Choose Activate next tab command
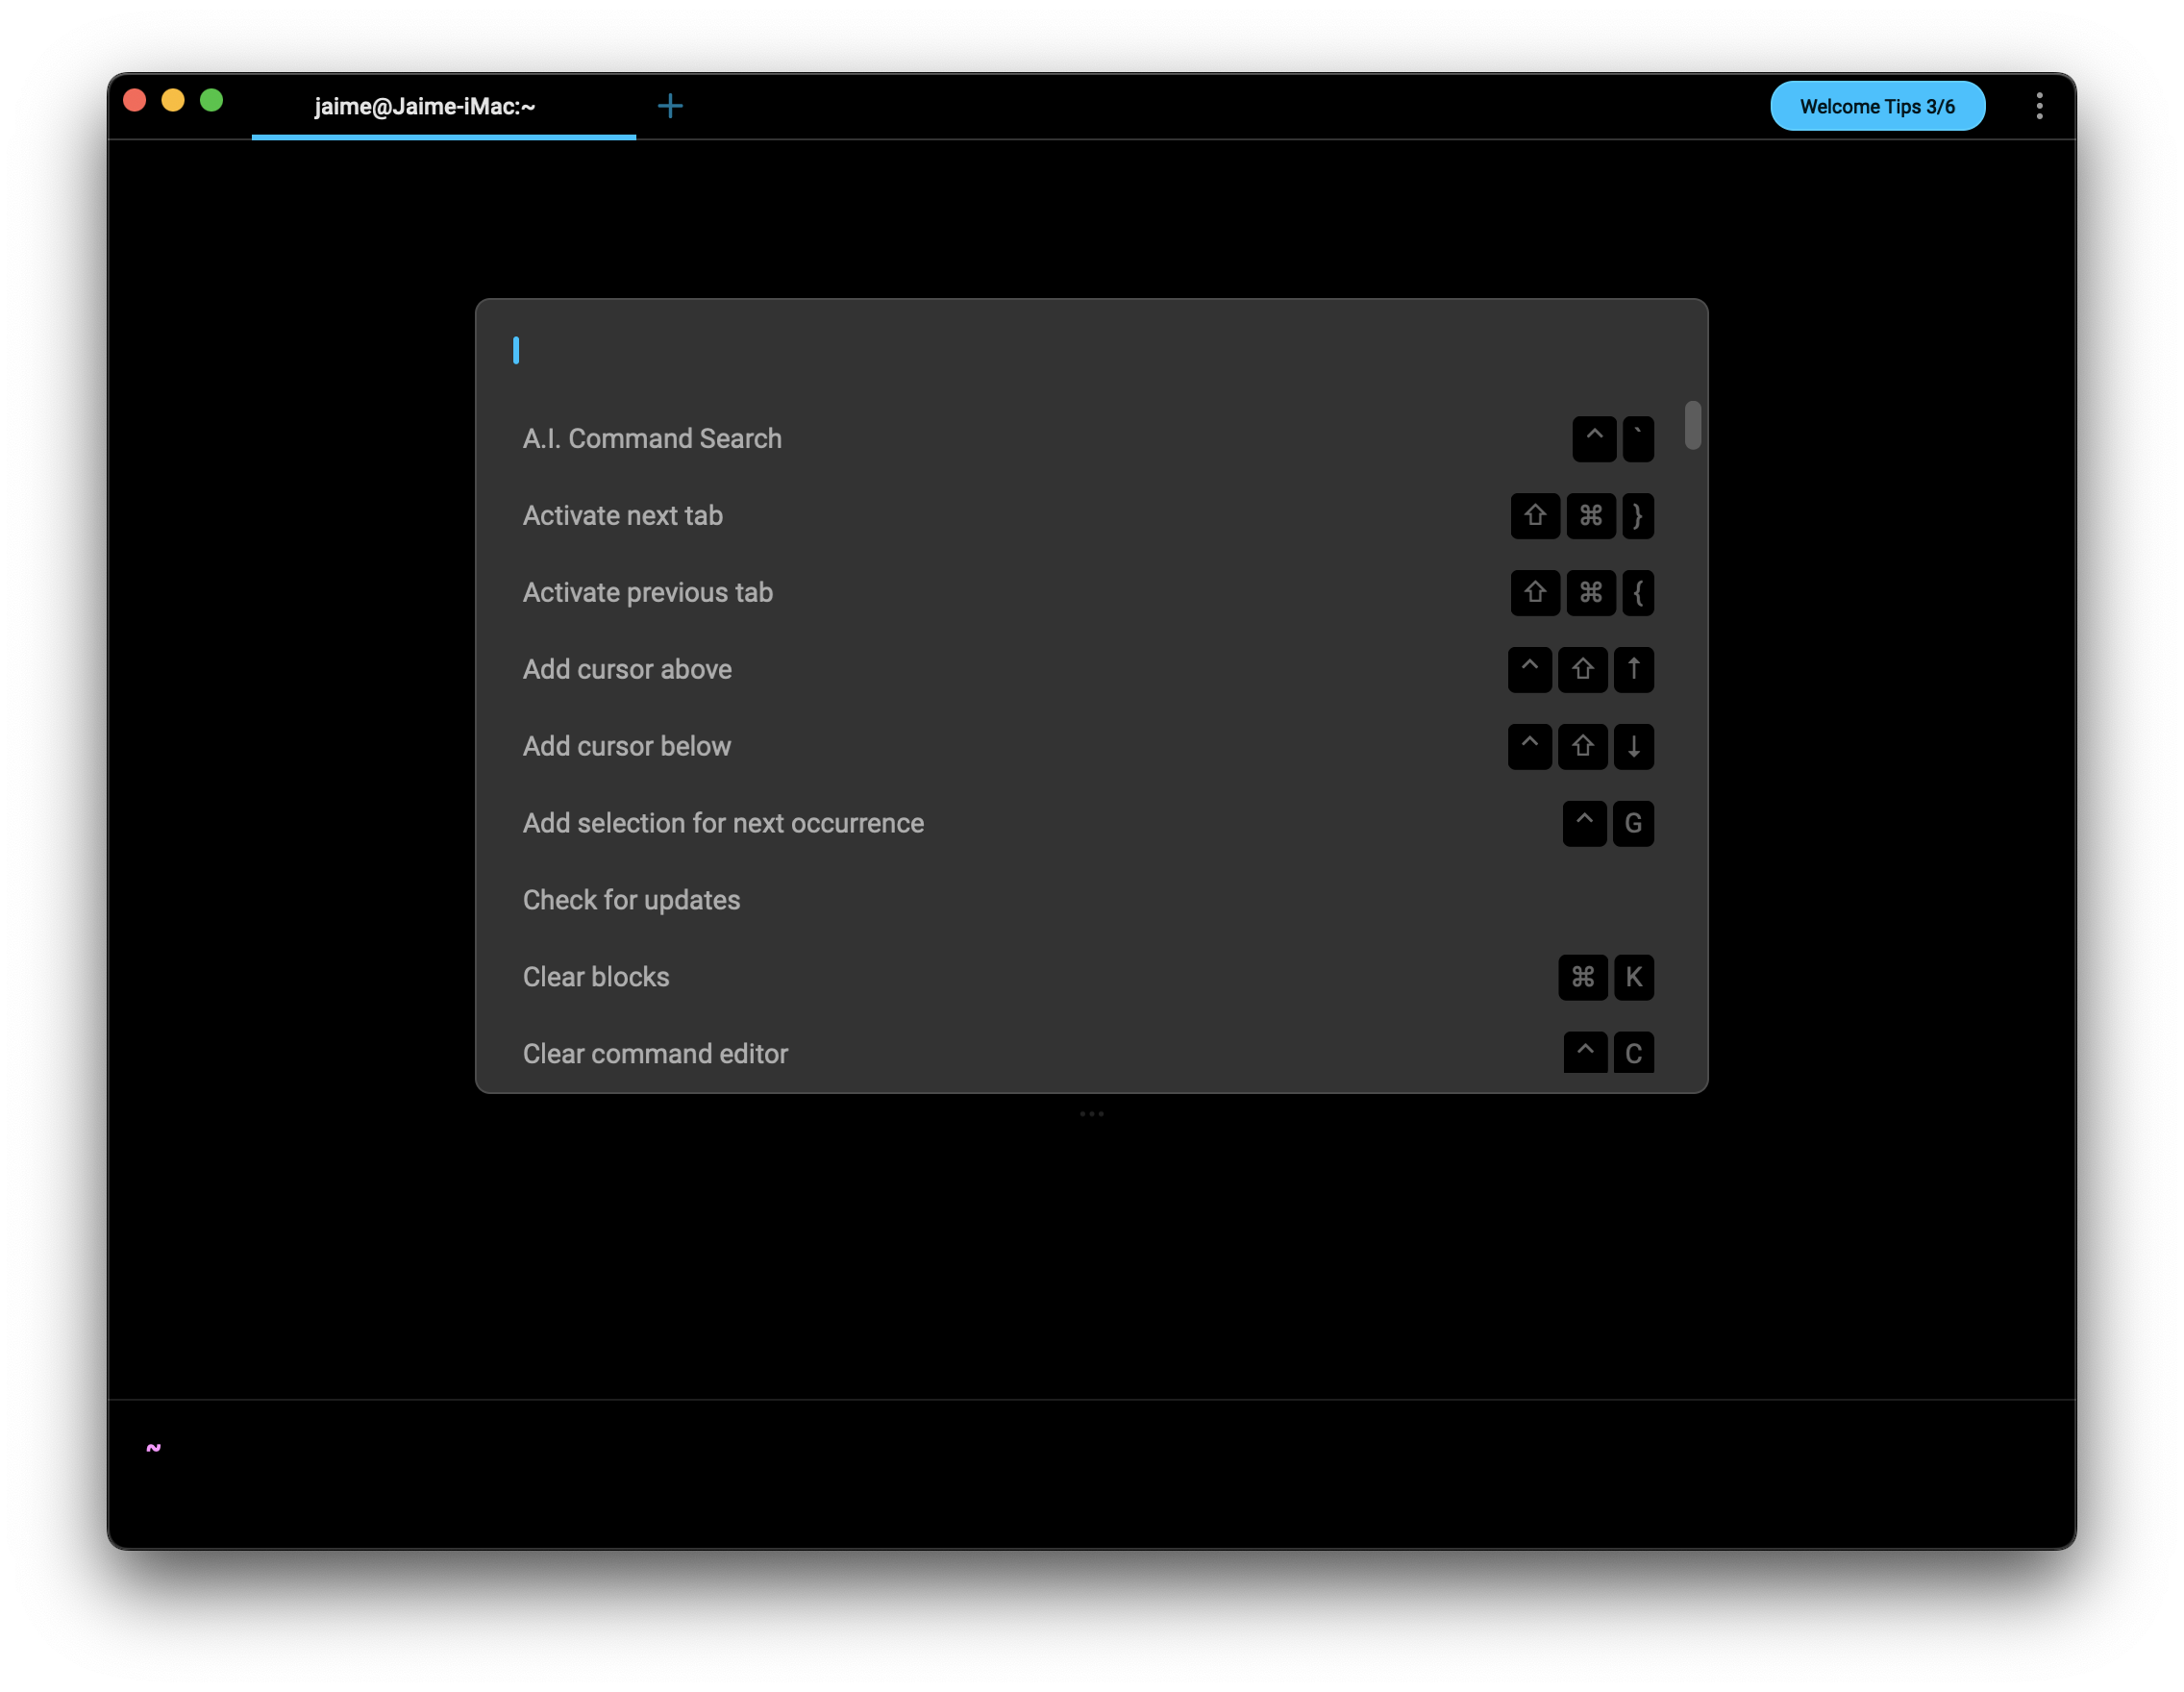 tap(622, 516)
